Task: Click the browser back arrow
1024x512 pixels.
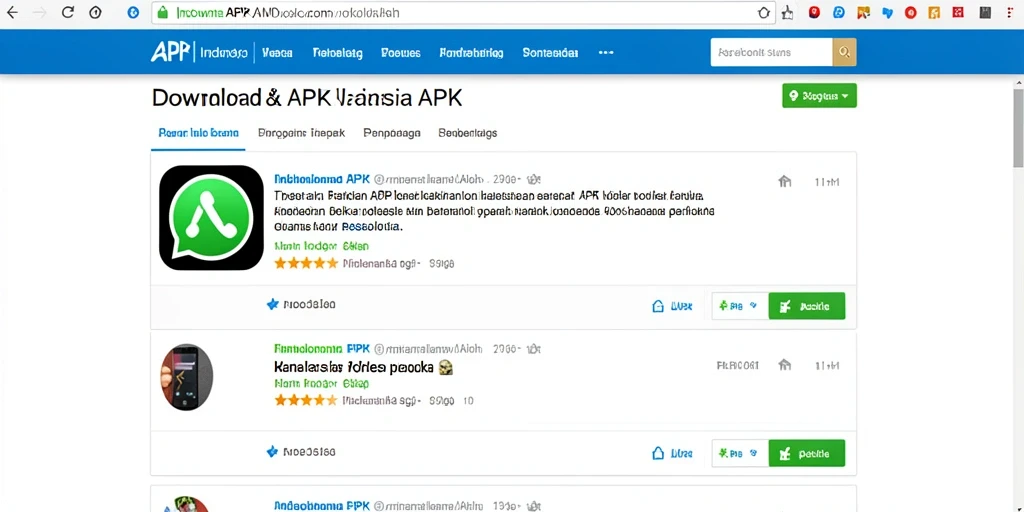Action: point(12,12)
